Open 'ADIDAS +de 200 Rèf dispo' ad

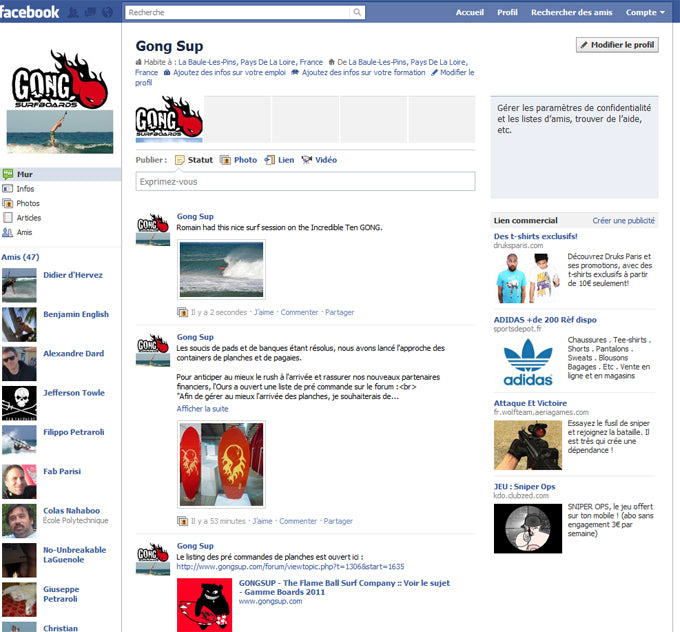545,320
